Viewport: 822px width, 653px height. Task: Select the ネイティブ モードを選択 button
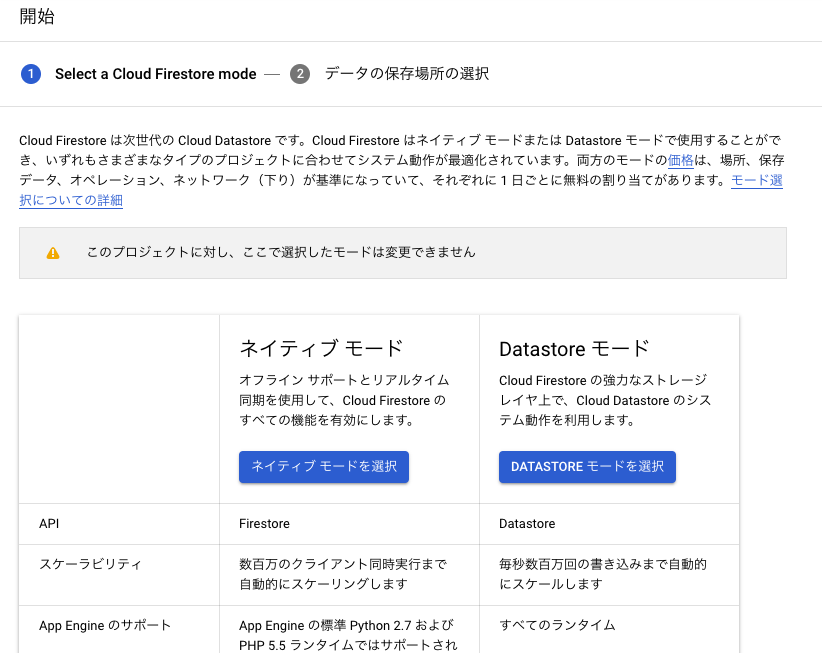tap(323, 467)
